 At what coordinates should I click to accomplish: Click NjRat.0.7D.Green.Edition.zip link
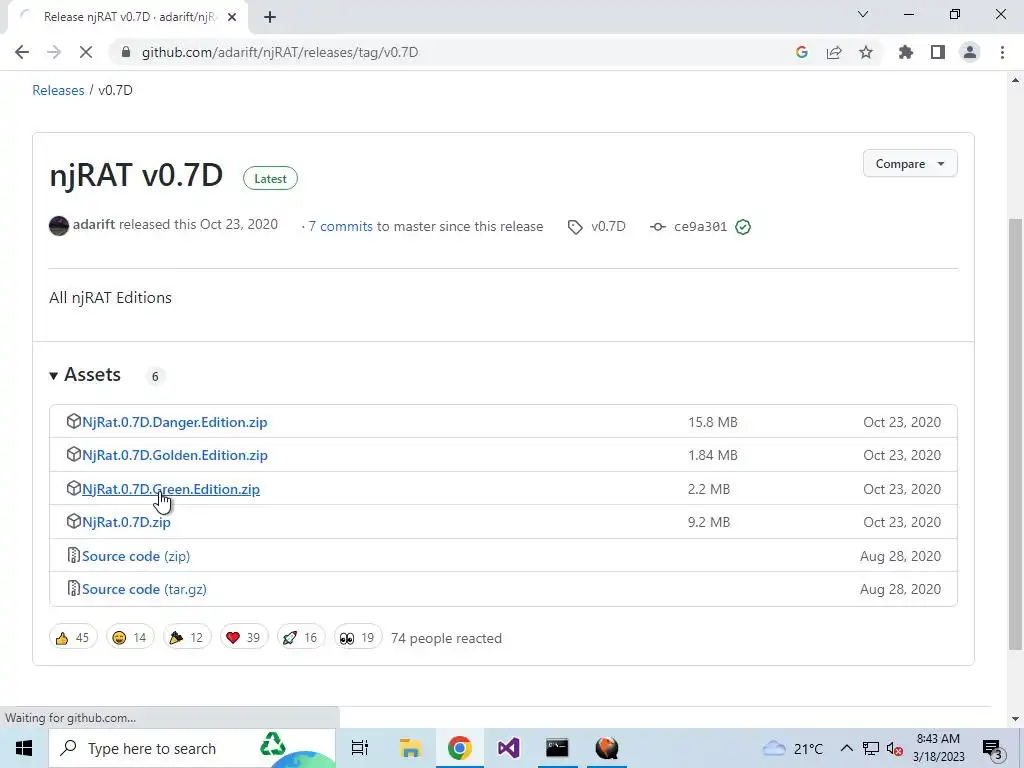[x=171, y=489]
